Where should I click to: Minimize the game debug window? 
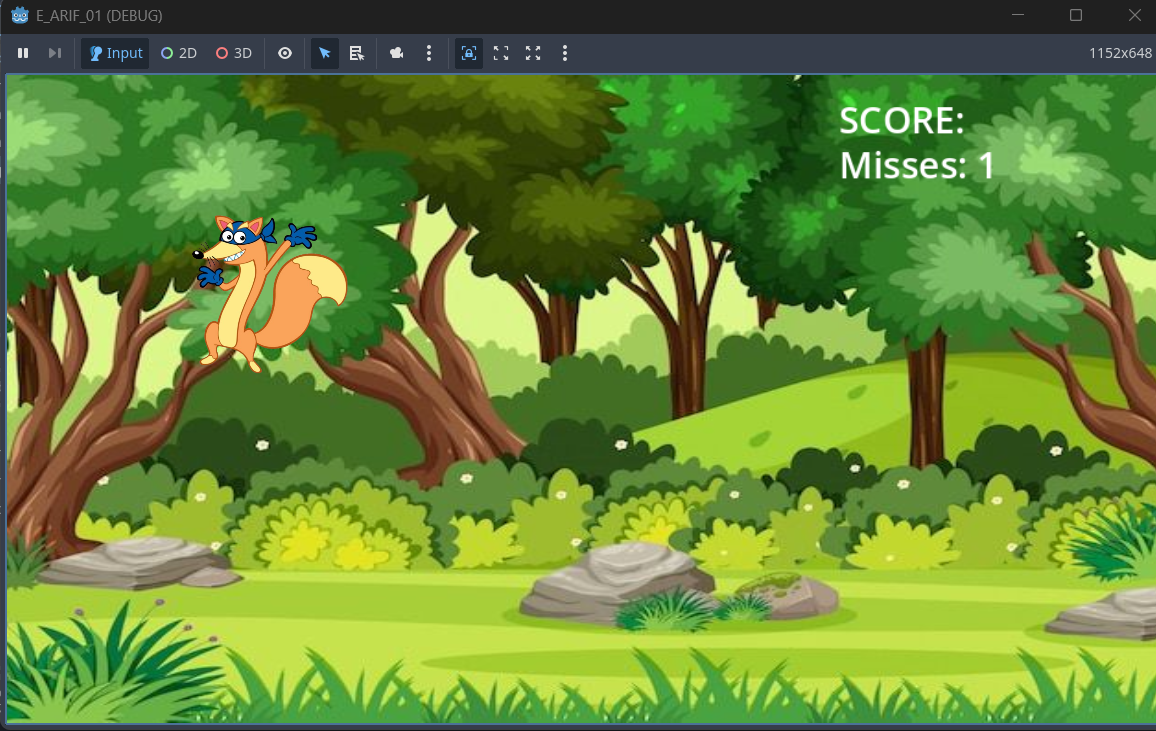tap(1018, 15)
